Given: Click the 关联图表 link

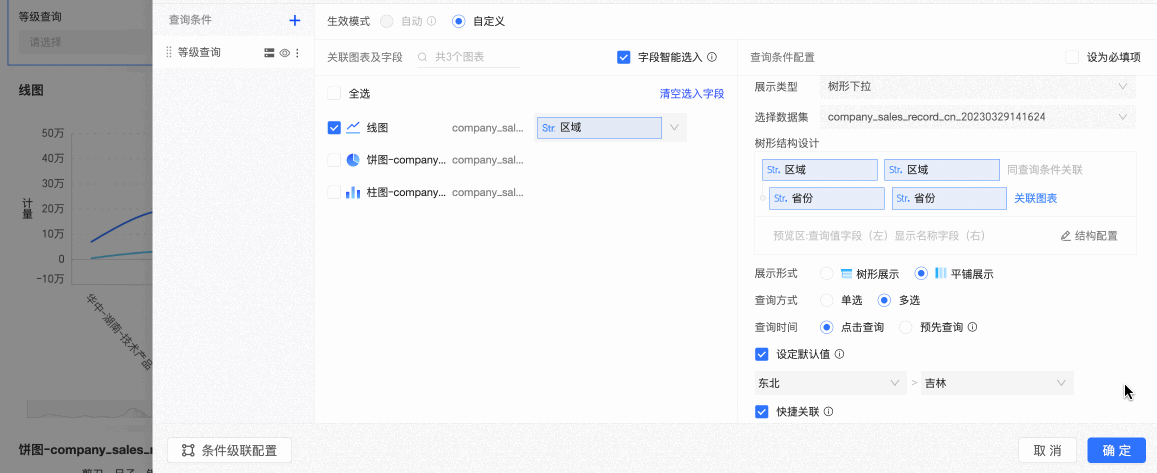Looking at the screenshot, I should tap(1035, 198).
